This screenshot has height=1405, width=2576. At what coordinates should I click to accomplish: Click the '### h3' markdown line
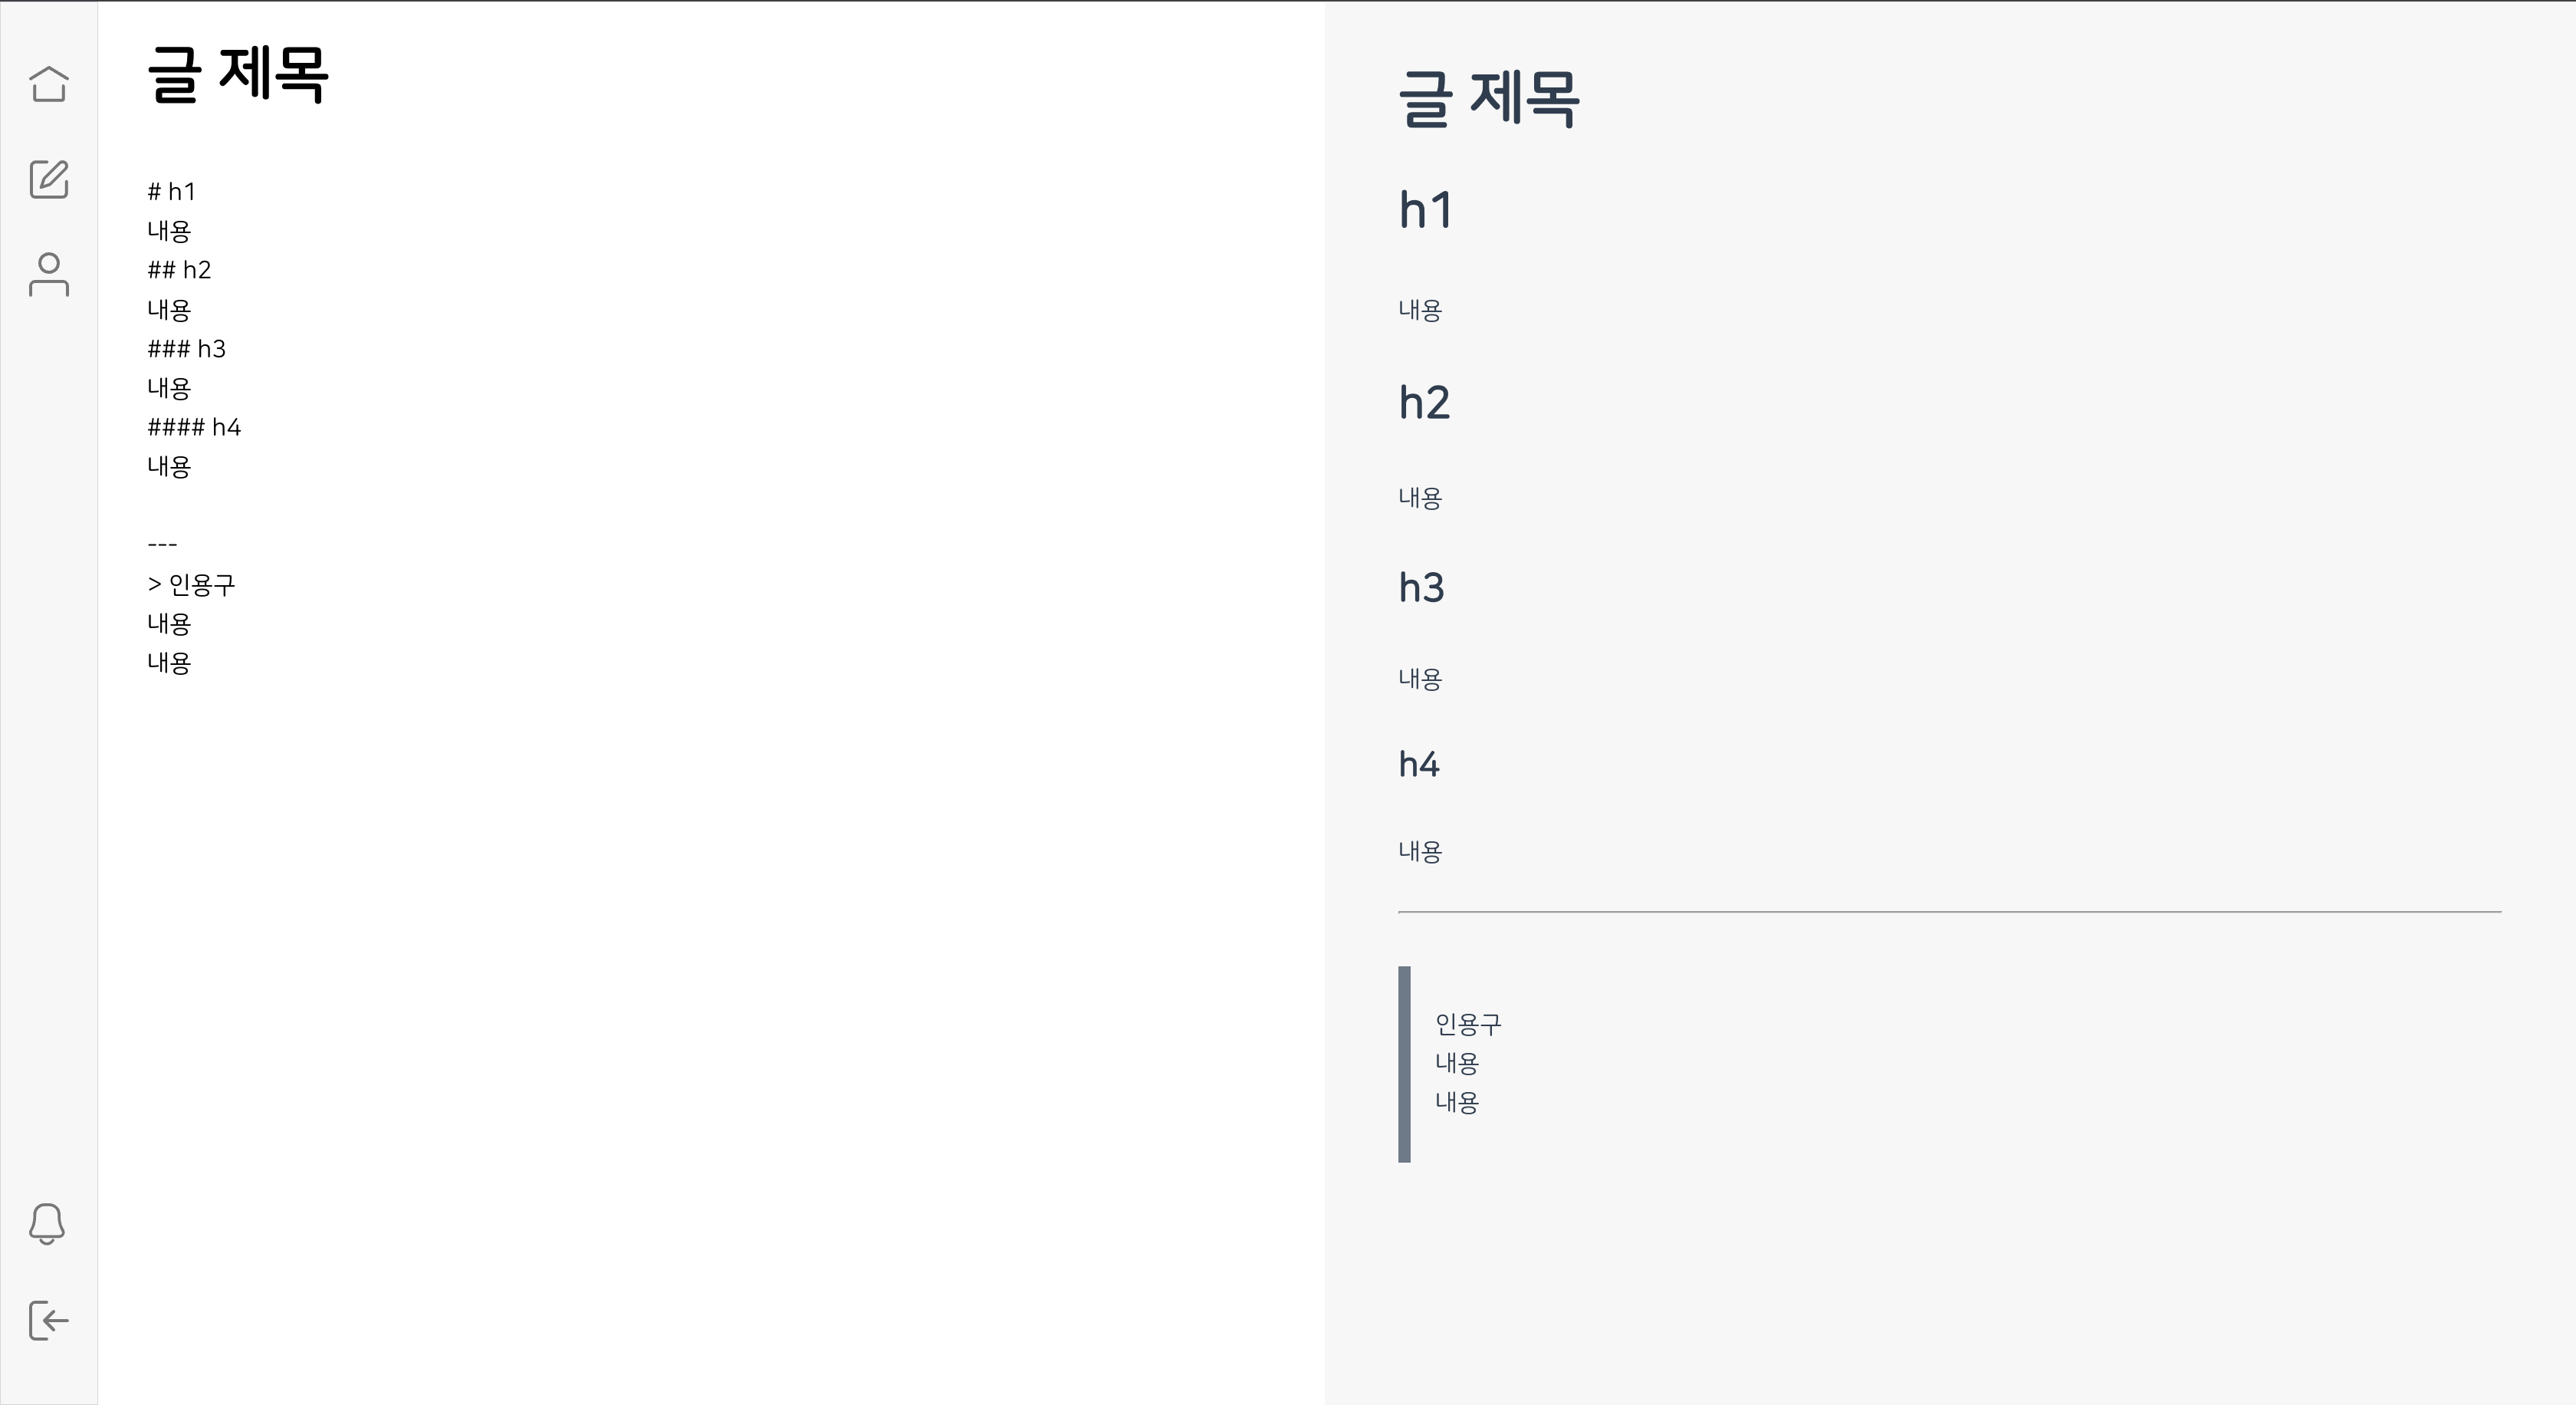pos(186,349)
